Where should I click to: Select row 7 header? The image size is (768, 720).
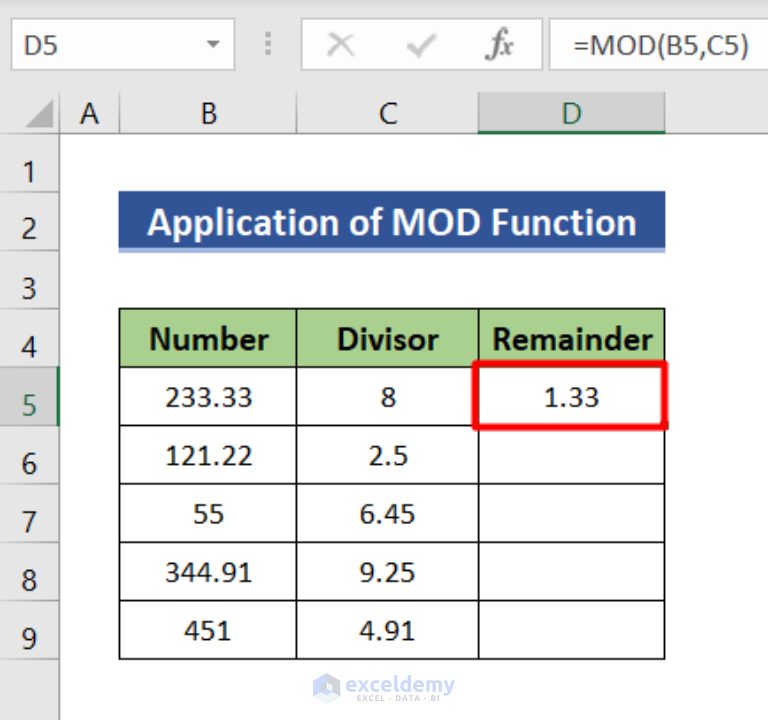click(29, 513)
